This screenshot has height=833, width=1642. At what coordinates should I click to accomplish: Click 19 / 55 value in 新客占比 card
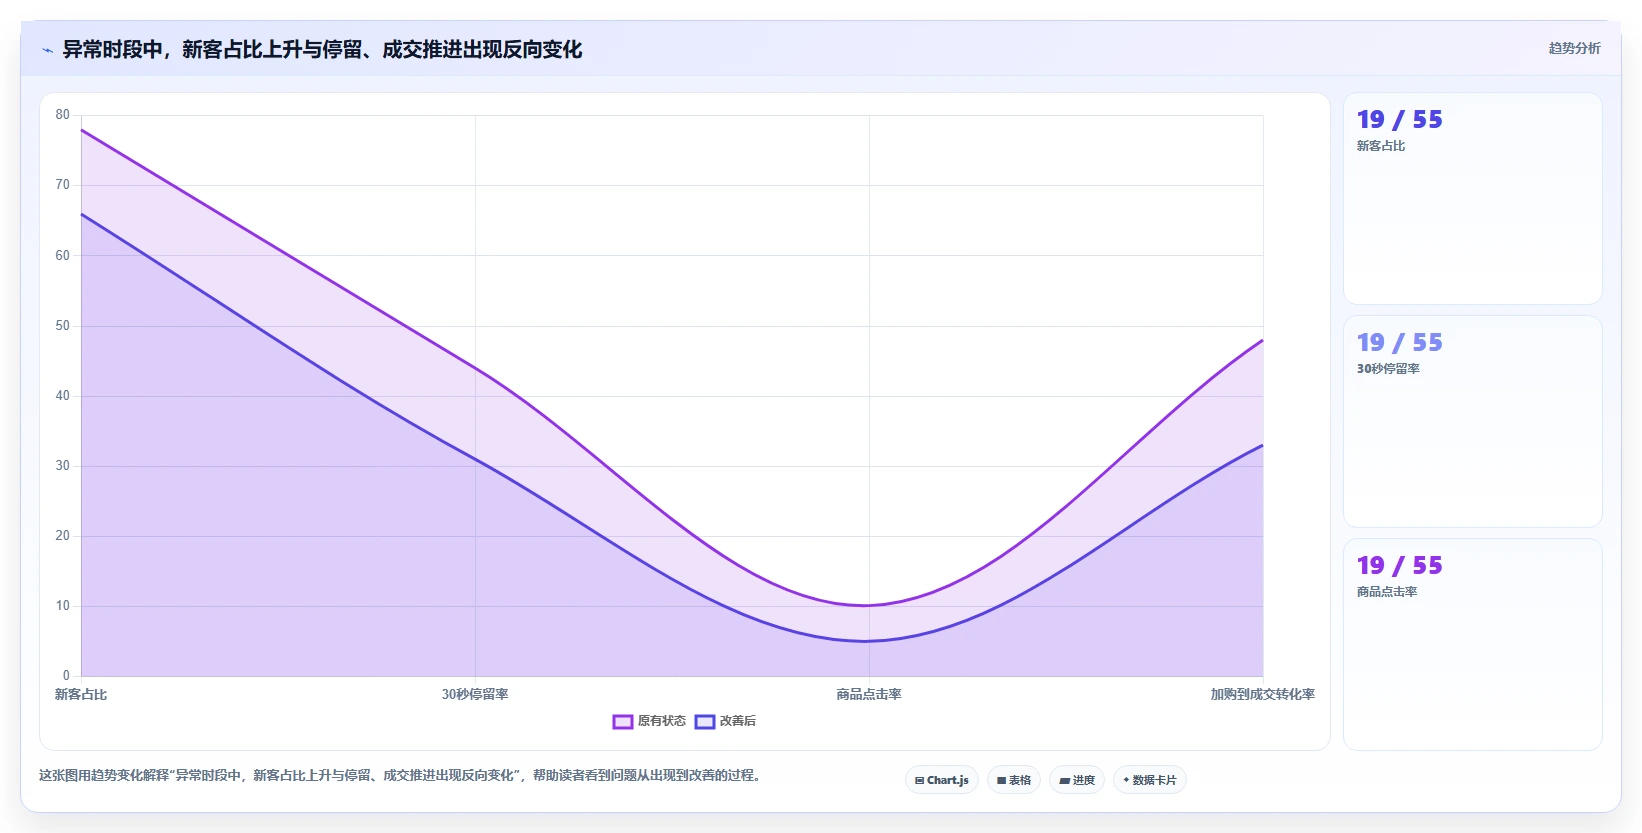(x=1399, y=120)
